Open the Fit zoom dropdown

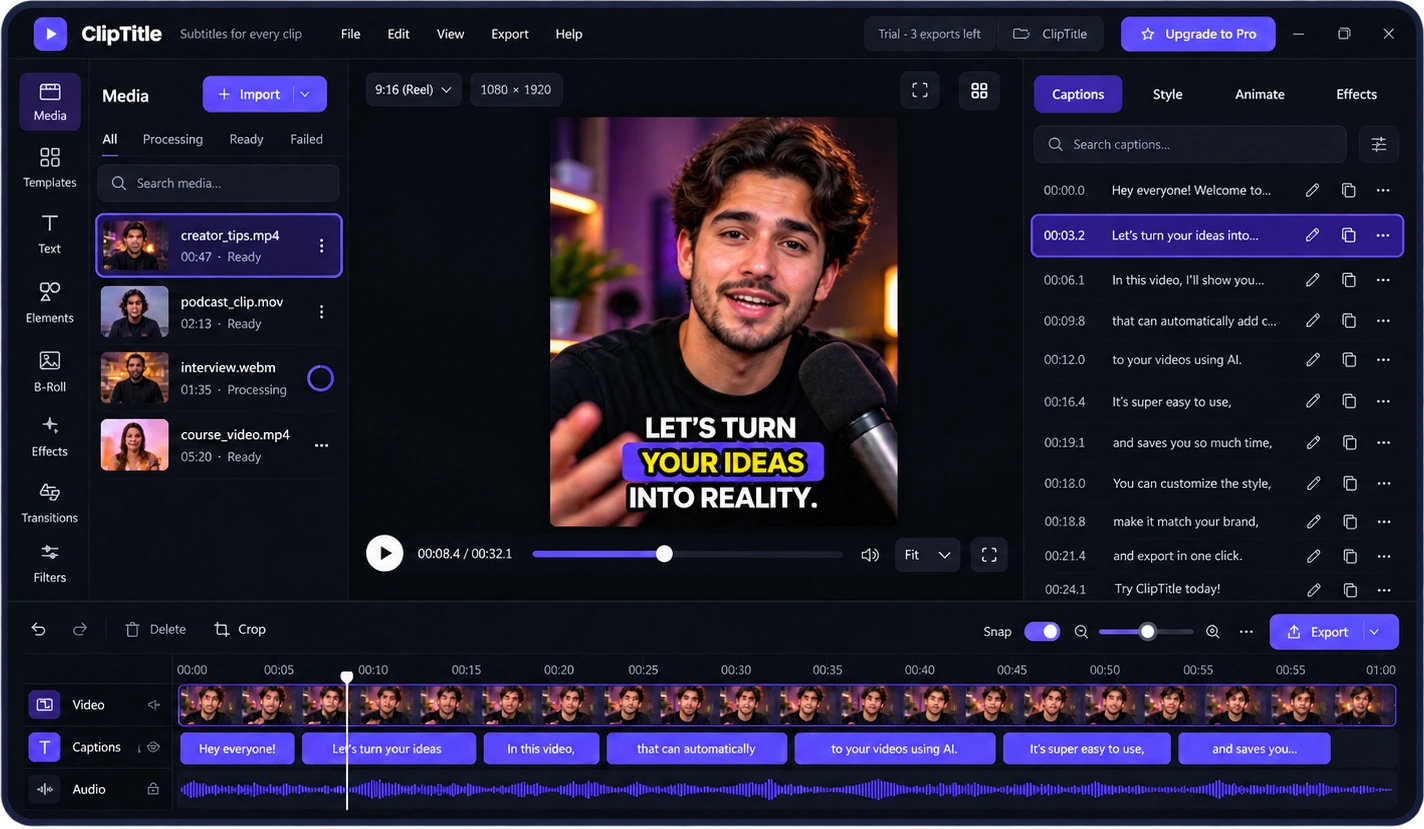(x=927, y=554)
